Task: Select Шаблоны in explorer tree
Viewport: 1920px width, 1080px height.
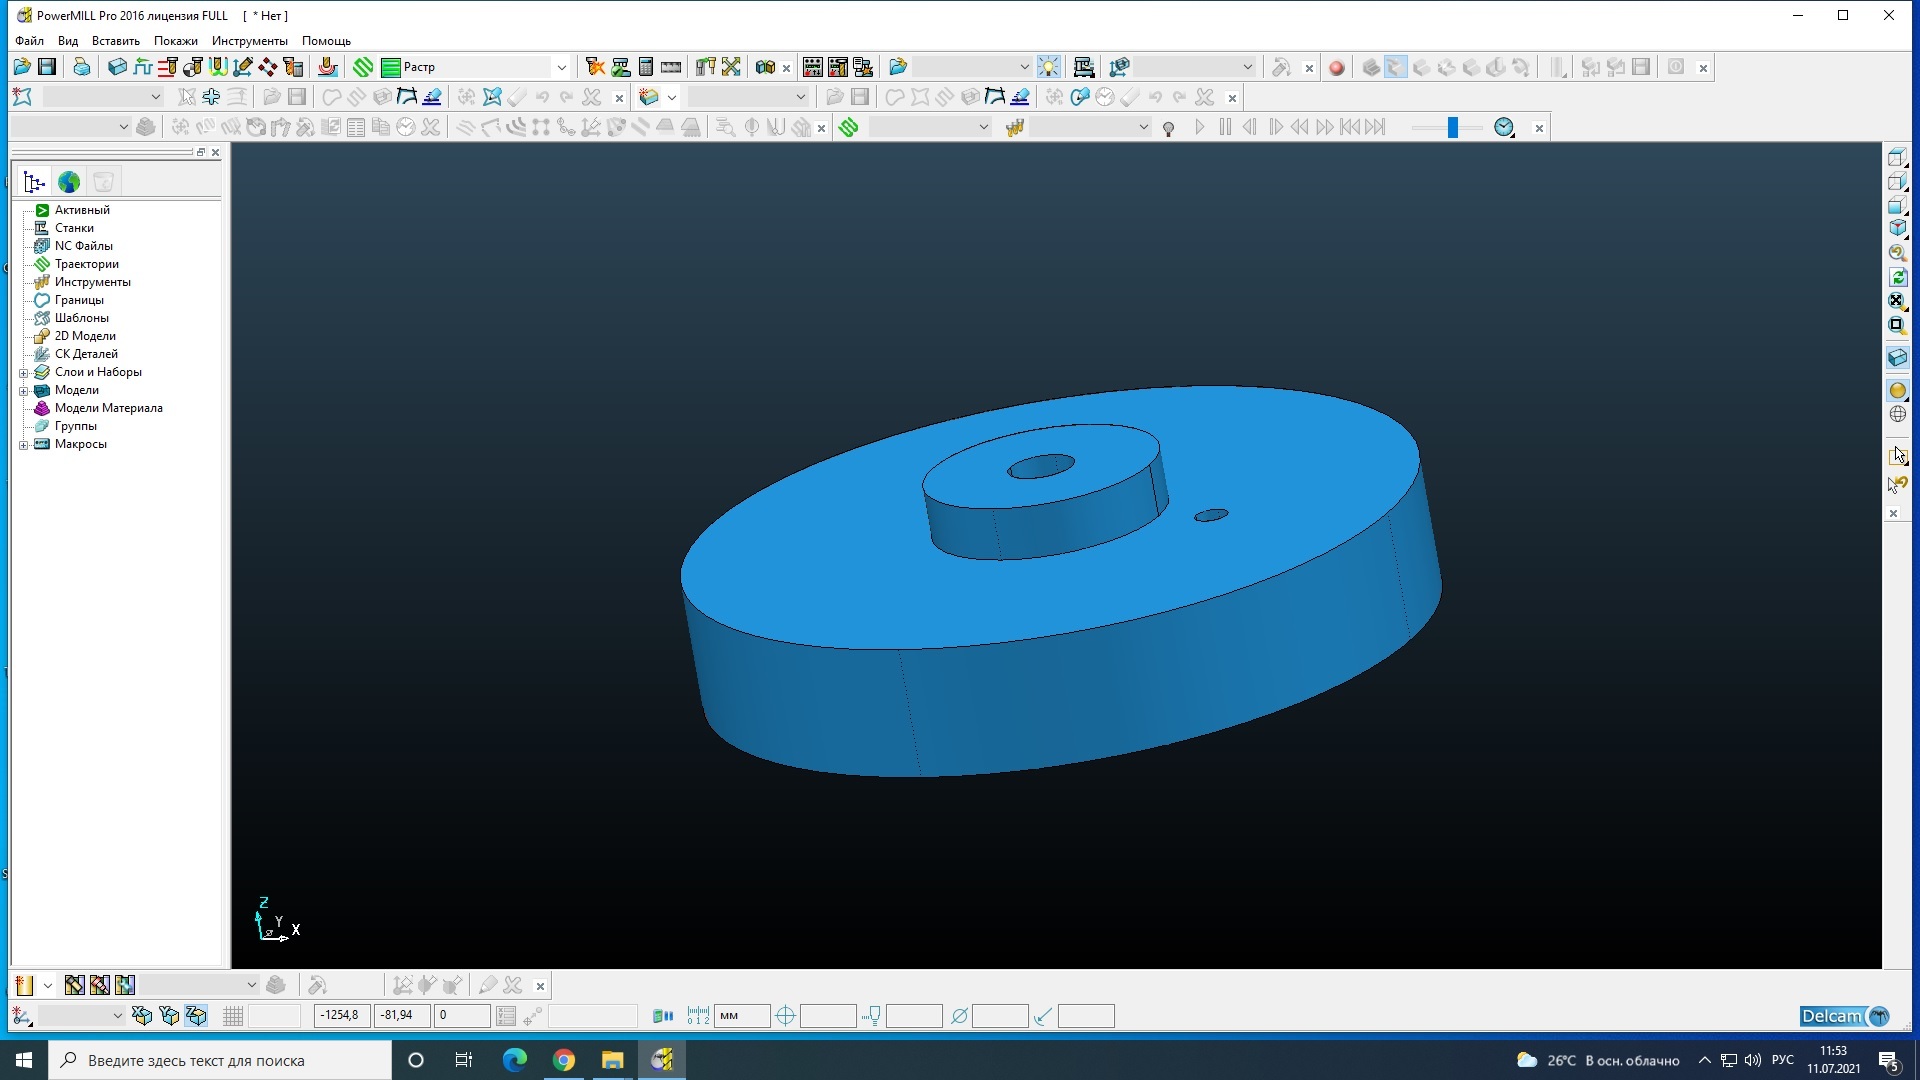Action: coord(82,318)
